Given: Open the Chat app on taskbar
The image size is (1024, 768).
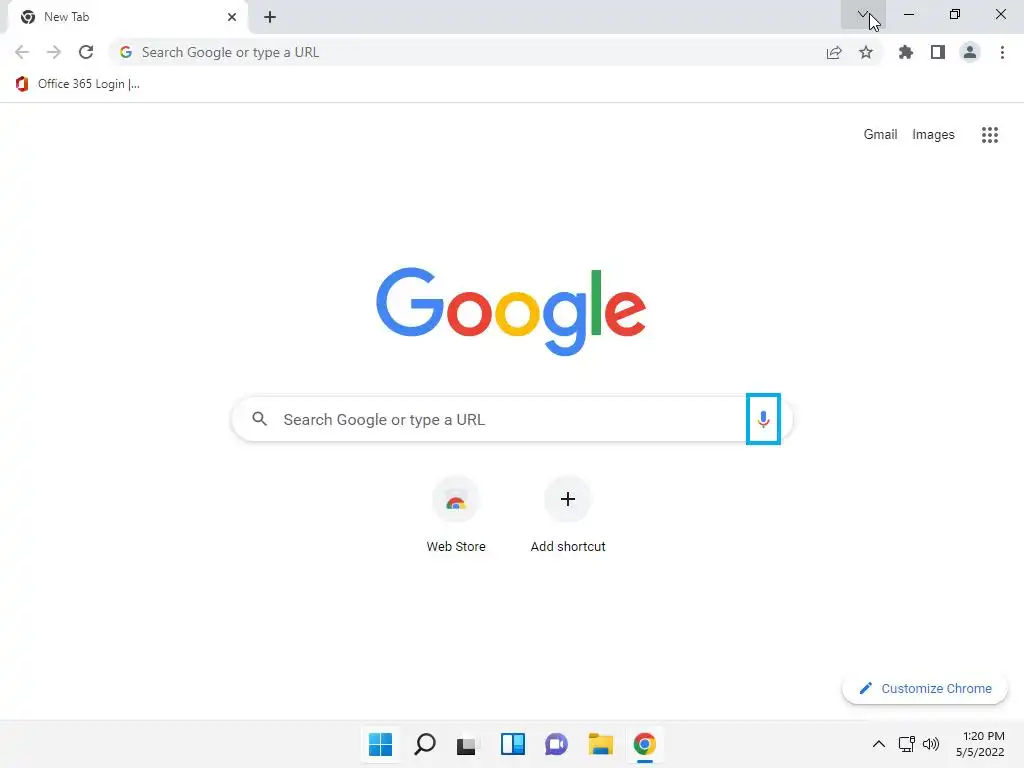Looking at the screenshot, I should click(x=556, y=744).
